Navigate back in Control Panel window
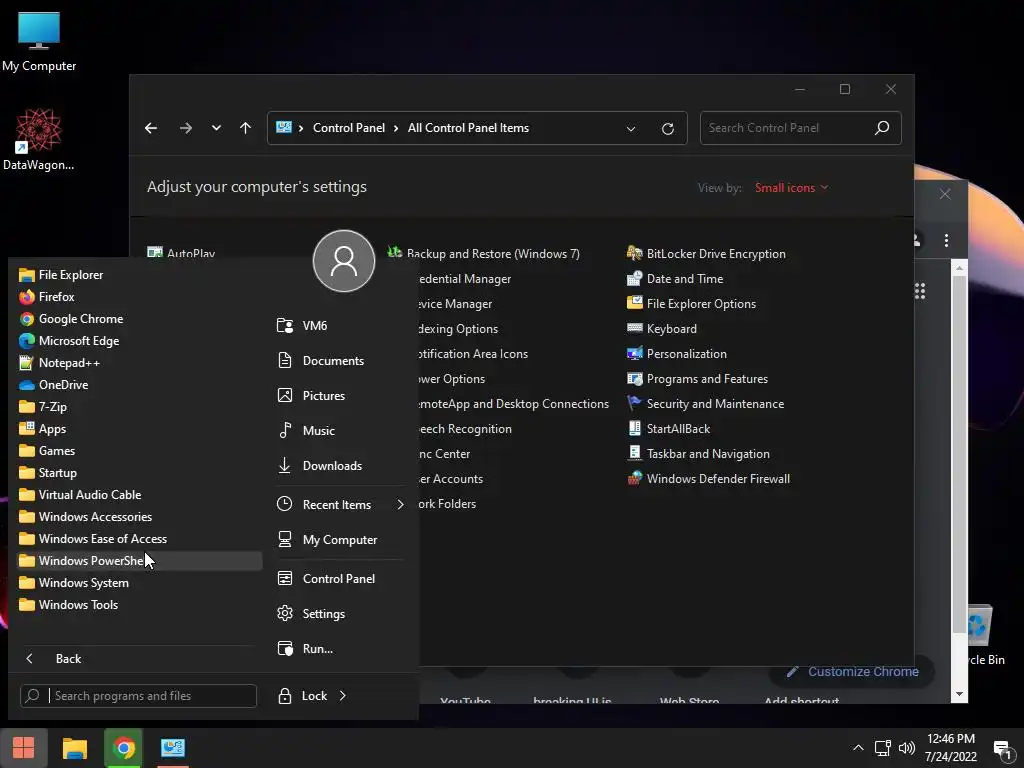Screen dimensions: 1024x768 pyautogui.click(x=151, y=128)
